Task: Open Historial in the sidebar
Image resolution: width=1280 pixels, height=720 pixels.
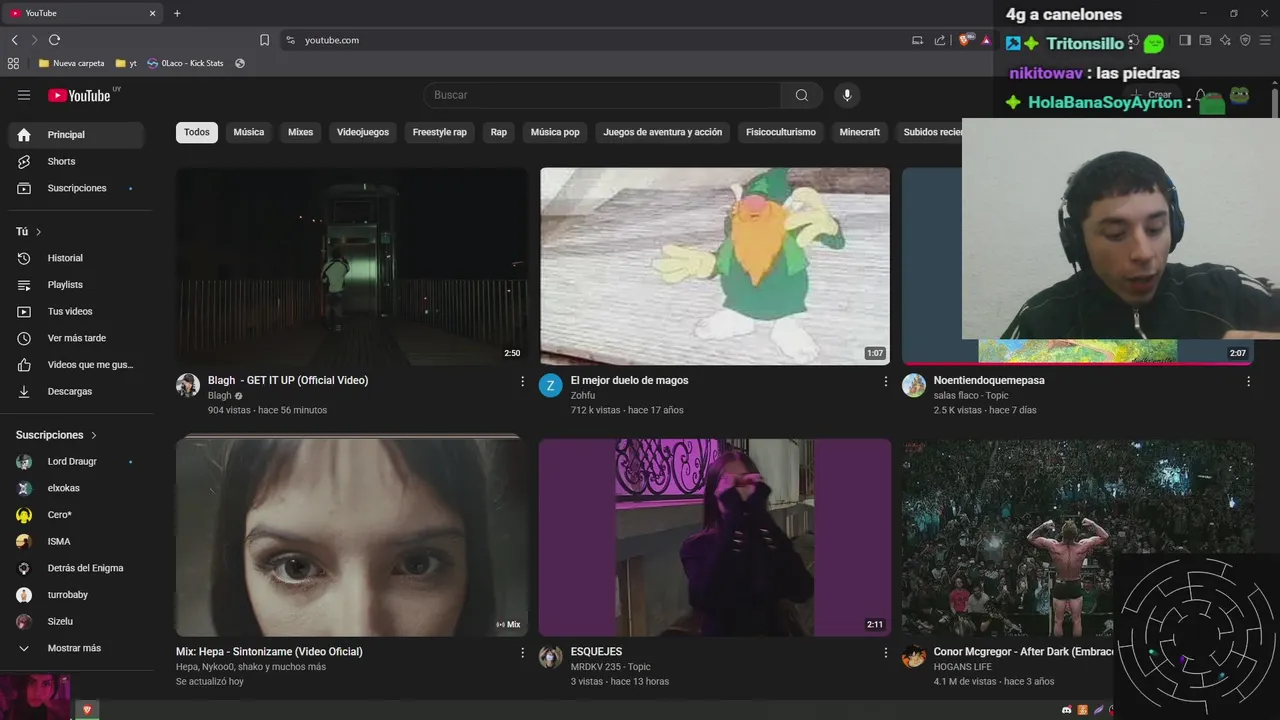Action: click(76, 258)
